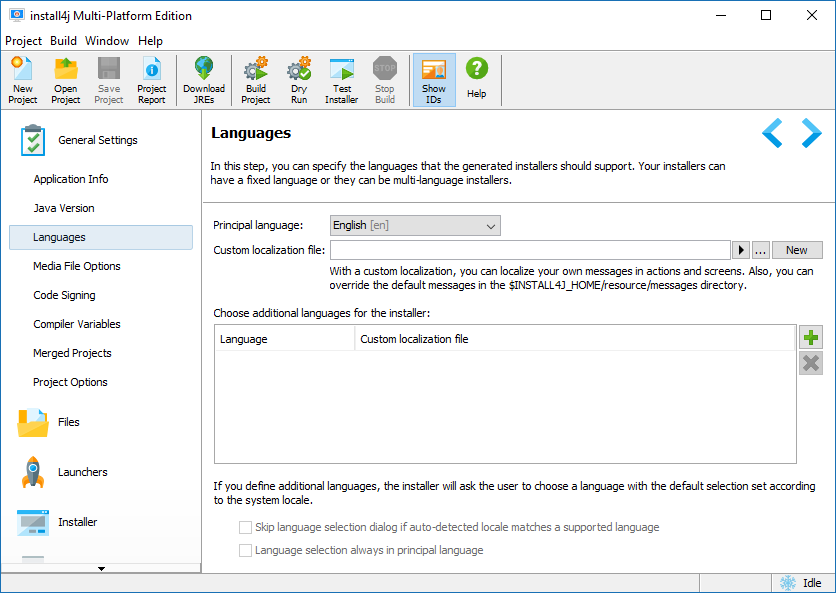Add an additional language with the green plus

click(x=811, y=338)
